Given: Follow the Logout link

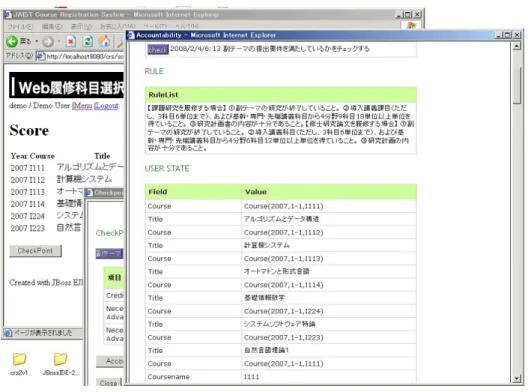Looking at the screenshot, I should [106, 106].
